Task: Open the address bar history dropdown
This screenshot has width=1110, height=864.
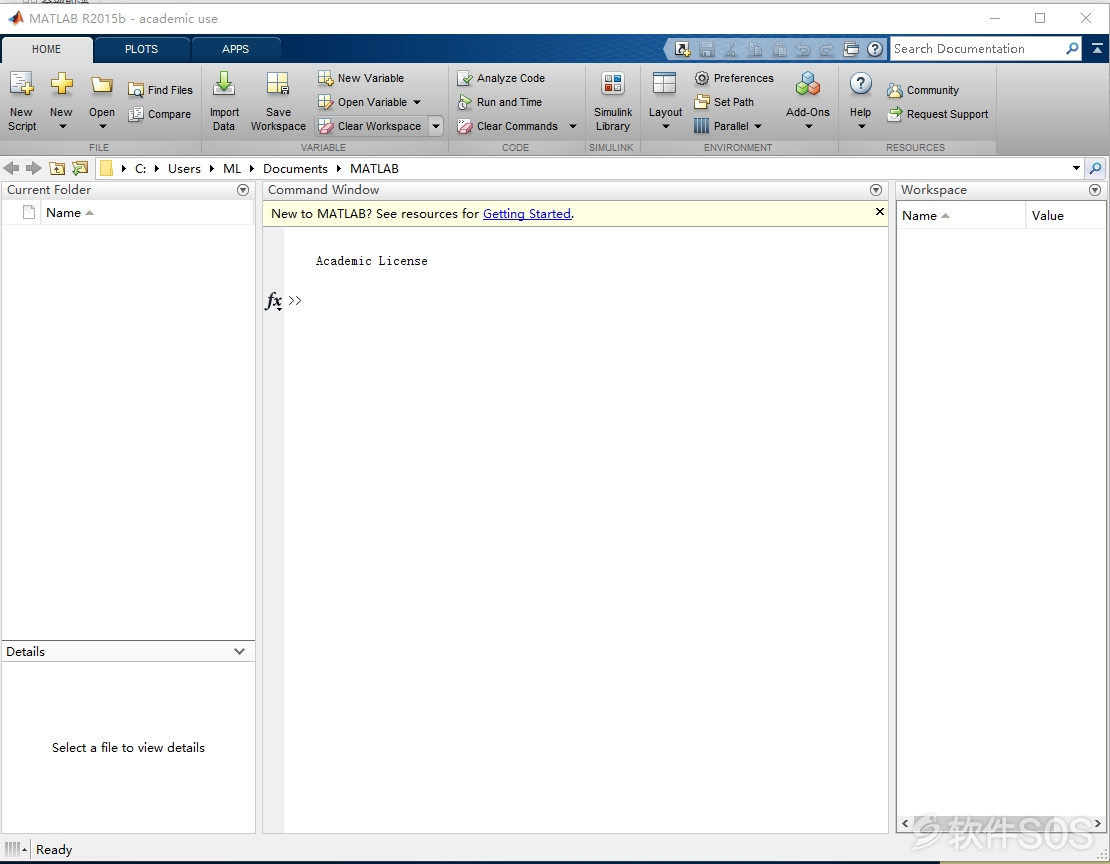Action: click(1076, 168)
